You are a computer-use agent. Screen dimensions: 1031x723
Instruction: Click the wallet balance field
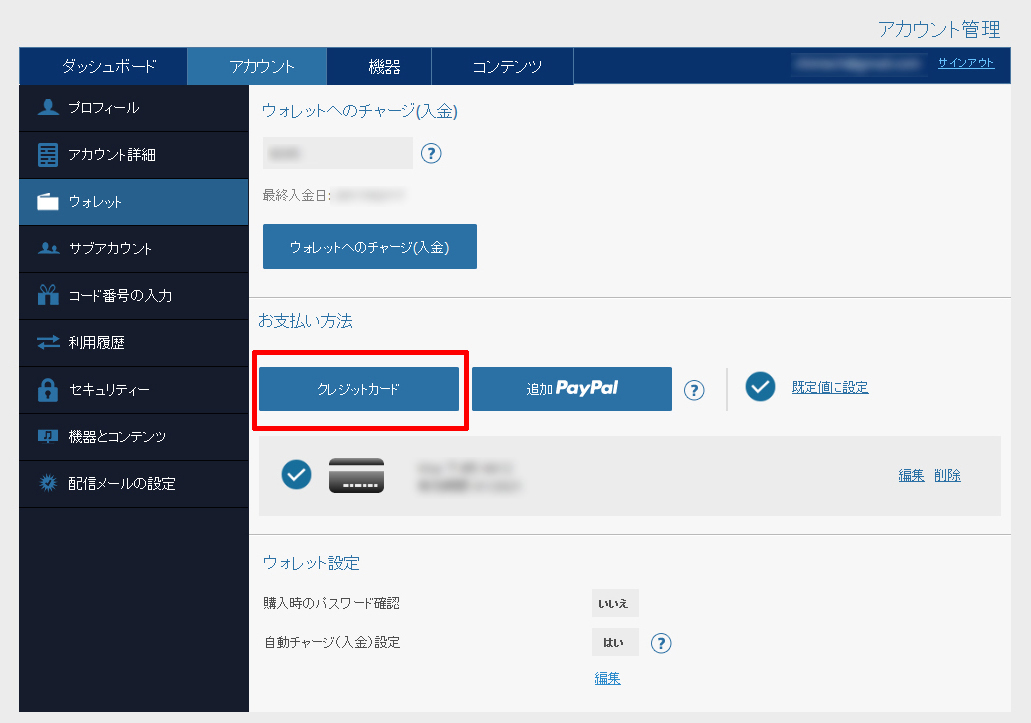(338, 153)
